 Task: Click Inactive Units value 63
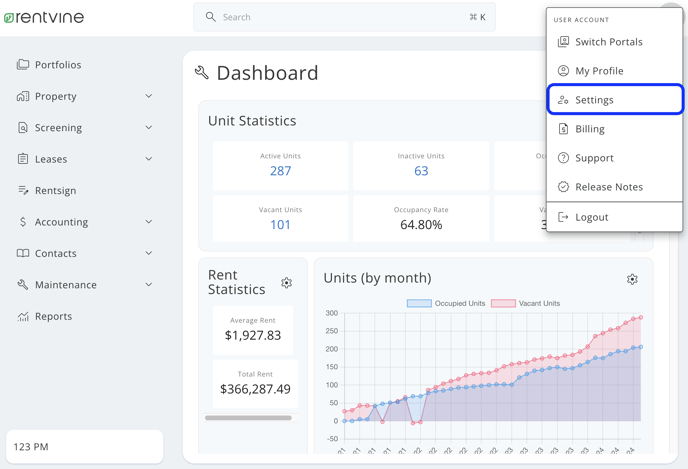421,171
